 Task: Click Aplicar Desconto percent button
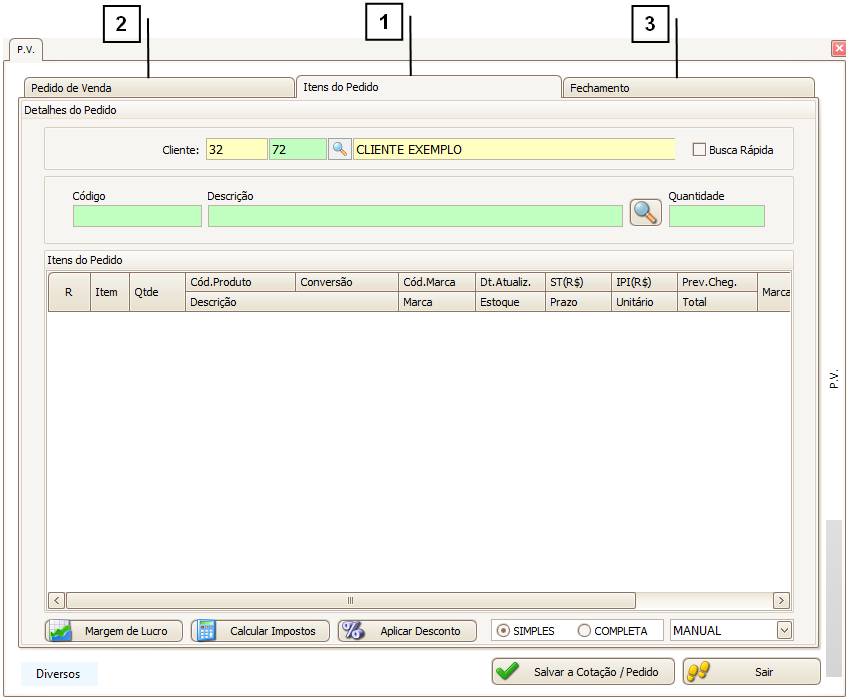point(406,631)
